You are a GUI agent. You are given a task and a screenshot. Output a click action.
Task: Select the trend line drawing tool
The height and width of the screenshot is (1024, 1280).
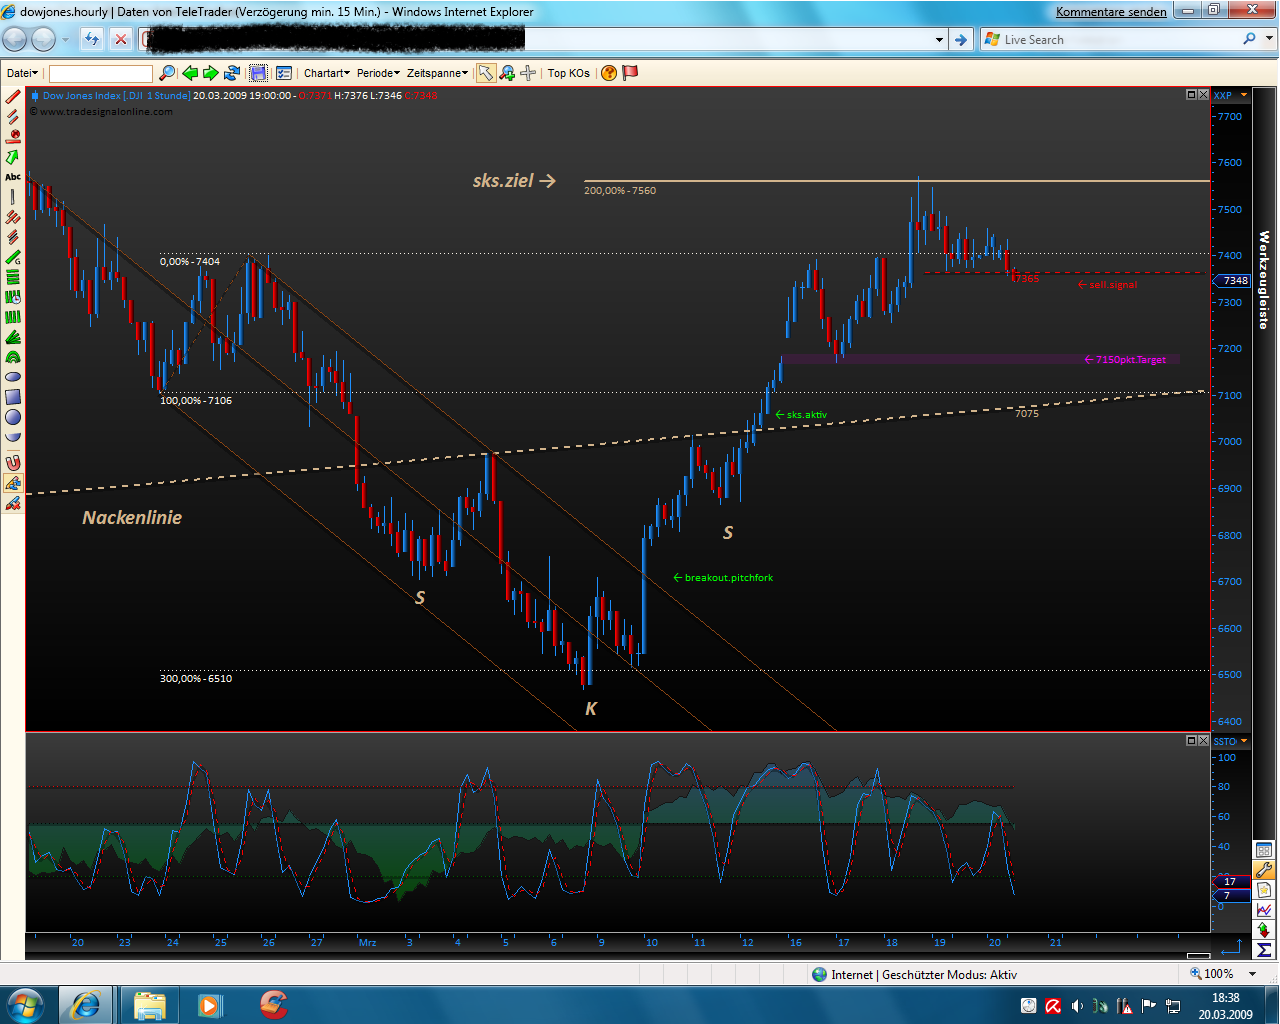pyautogui.click(x=13, y=97)
